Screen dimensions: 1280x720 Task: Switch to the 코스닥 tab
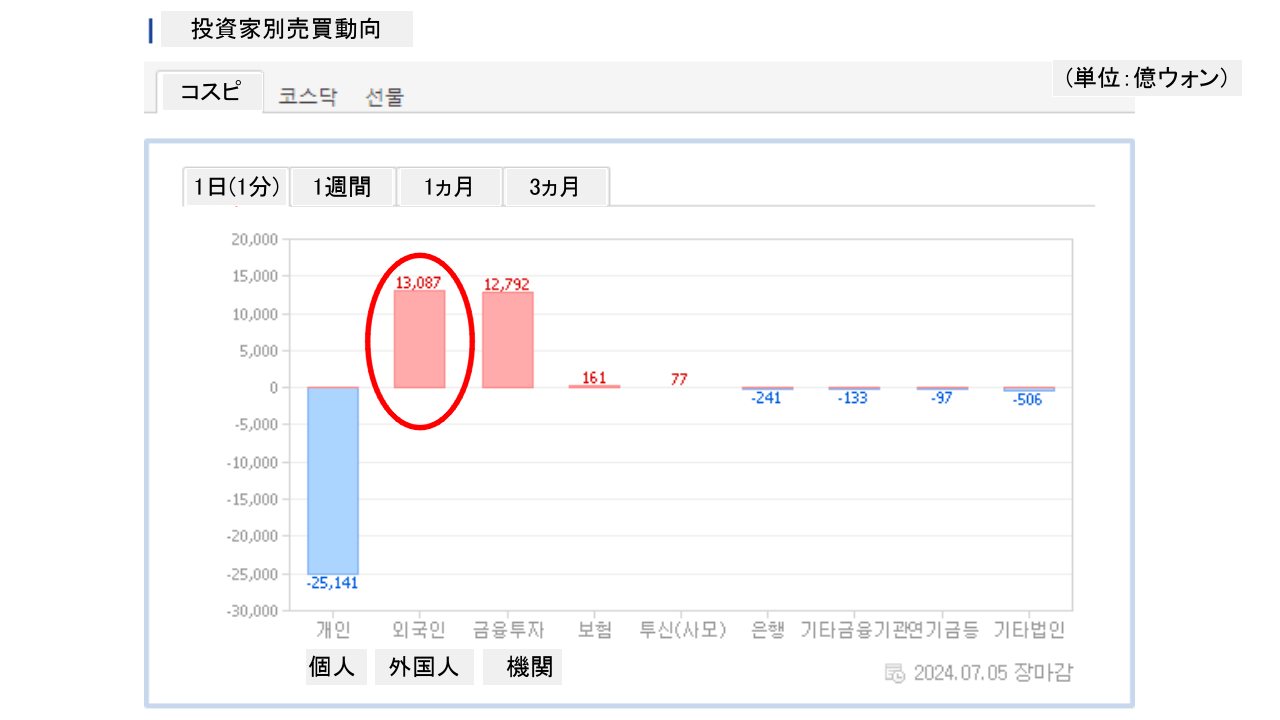click(x=308, y=97)
